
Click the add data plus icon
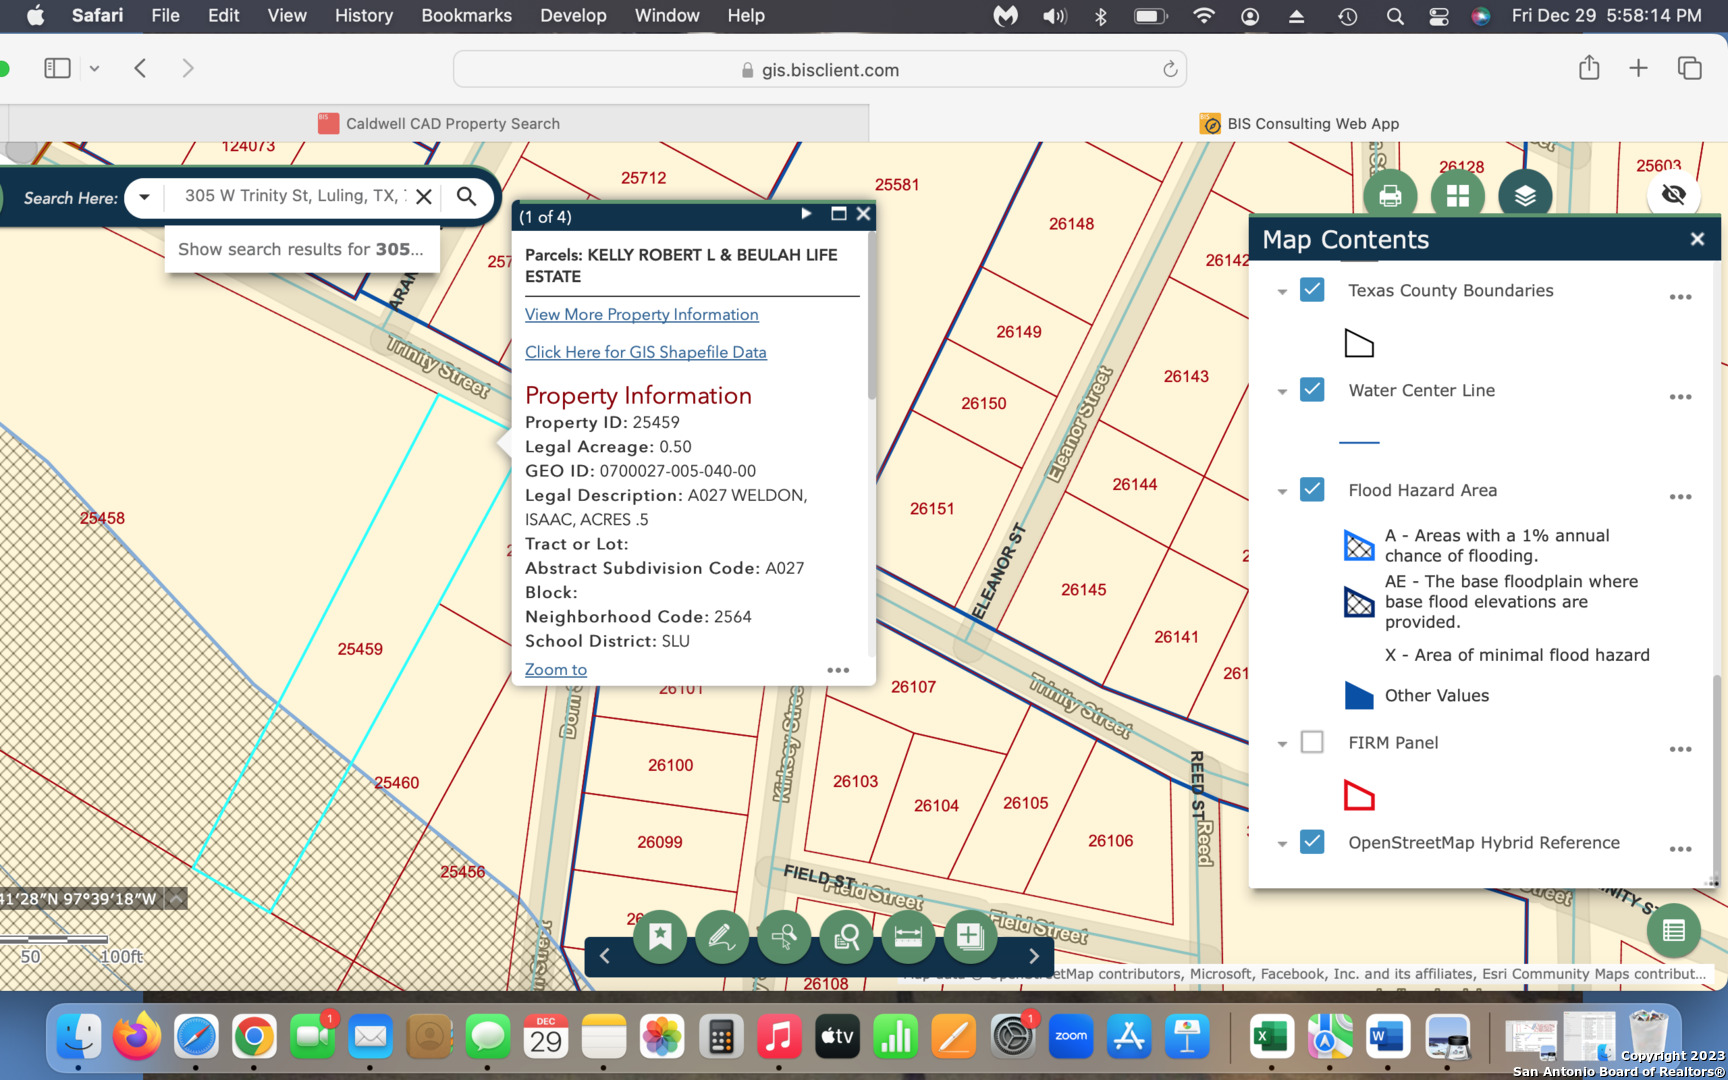pos(969,937)
